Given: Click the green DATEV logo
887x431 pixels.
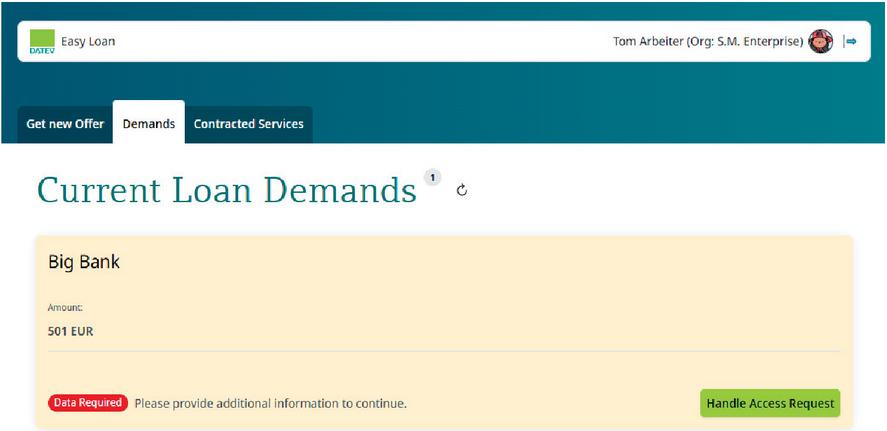Looking at the screenshot, I should pyautogui.click(x=41, y=42).
